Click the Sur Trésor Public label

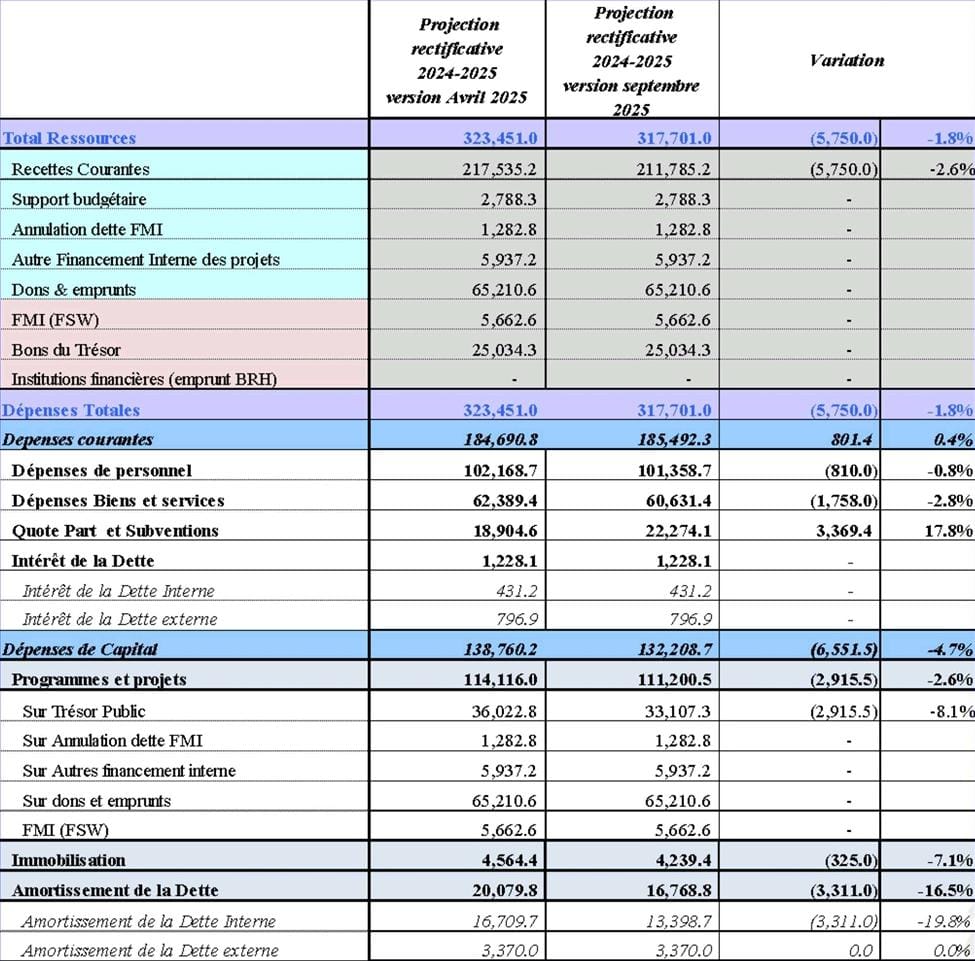[84, 711]
